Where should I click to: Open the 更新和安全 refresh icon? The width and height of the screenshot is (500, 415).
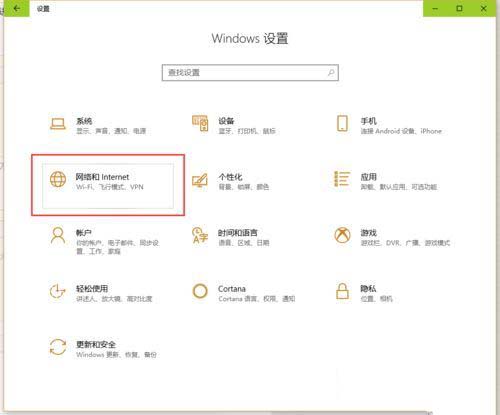[58, 347]
